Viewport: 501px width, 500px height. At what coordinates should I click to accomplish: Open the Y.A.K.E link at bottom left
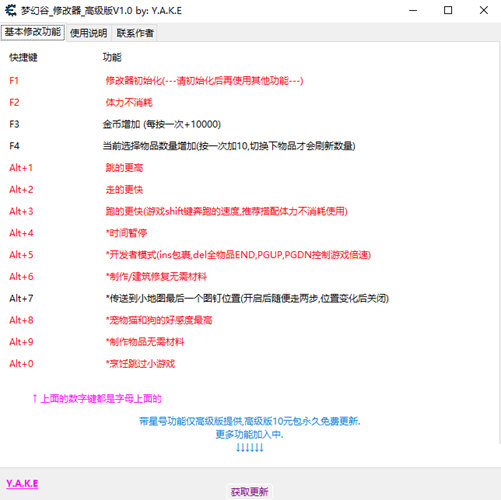(22, 483)
